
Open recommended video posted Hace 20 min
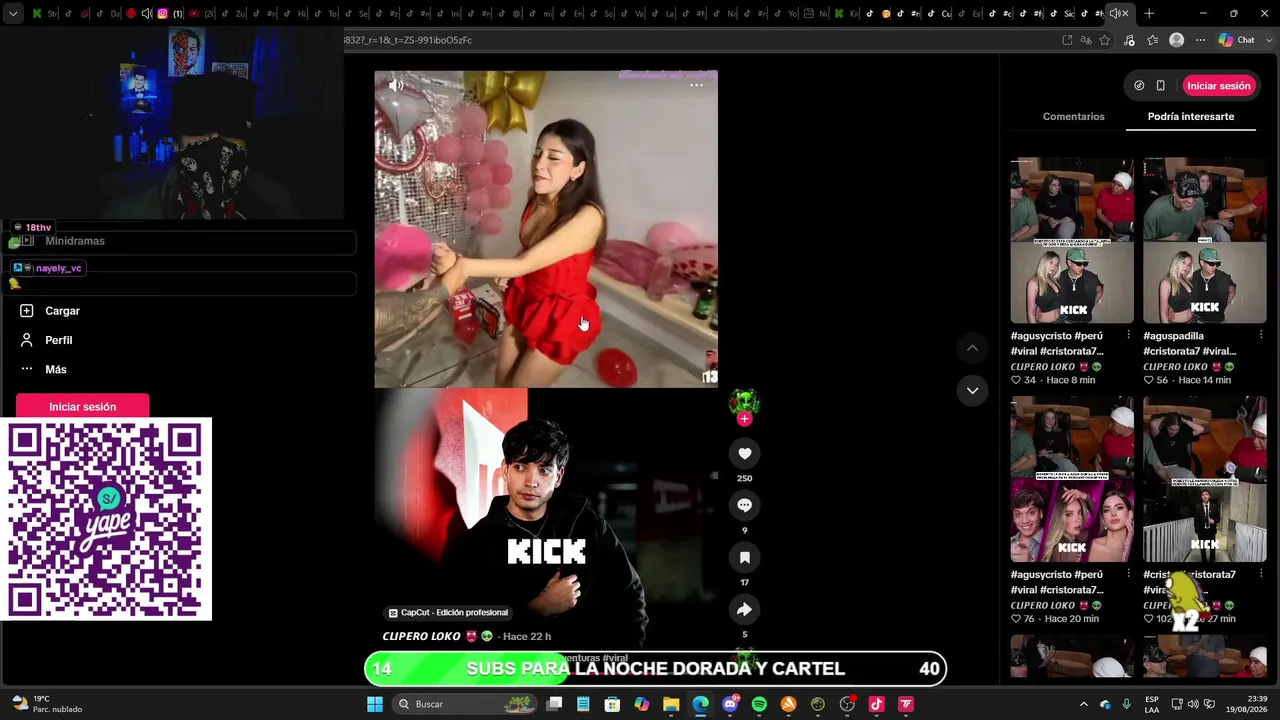[x=1072, y=479]
